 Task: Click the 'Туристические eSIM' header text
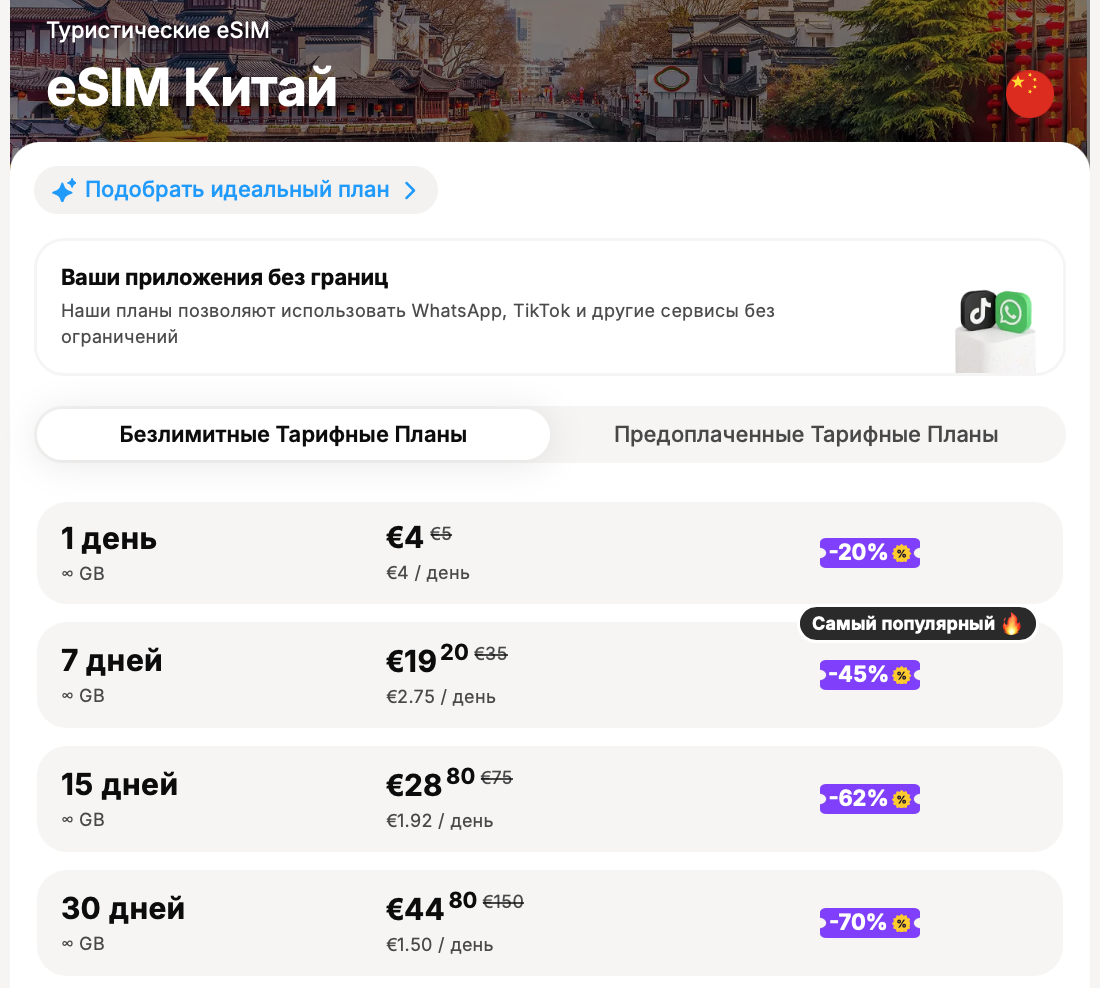tap(159, 29)
